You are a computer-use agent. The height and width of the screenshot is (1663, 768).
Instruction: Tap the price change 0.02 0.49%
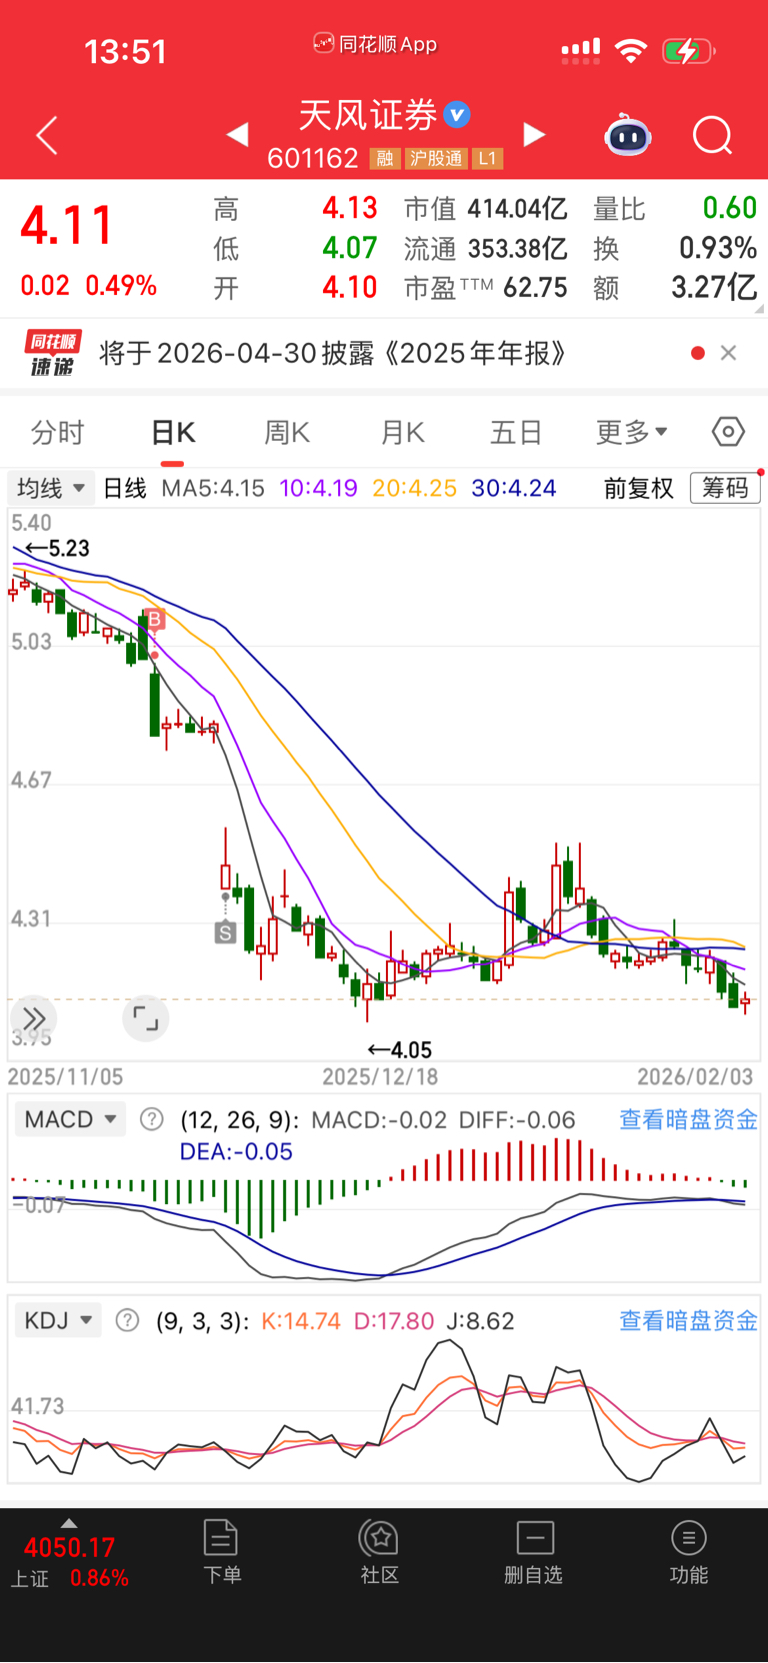88,286
